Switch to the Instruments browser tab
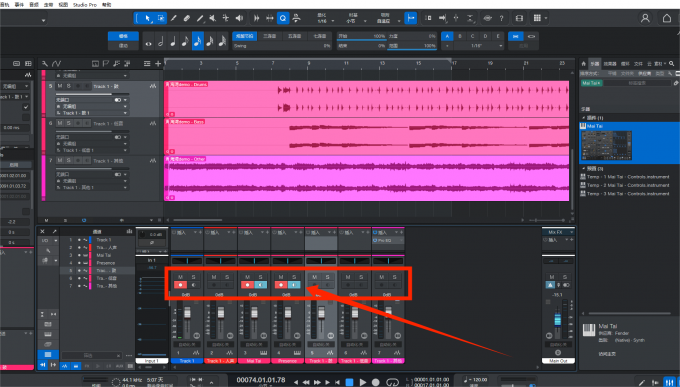 [x=595, y=64]
